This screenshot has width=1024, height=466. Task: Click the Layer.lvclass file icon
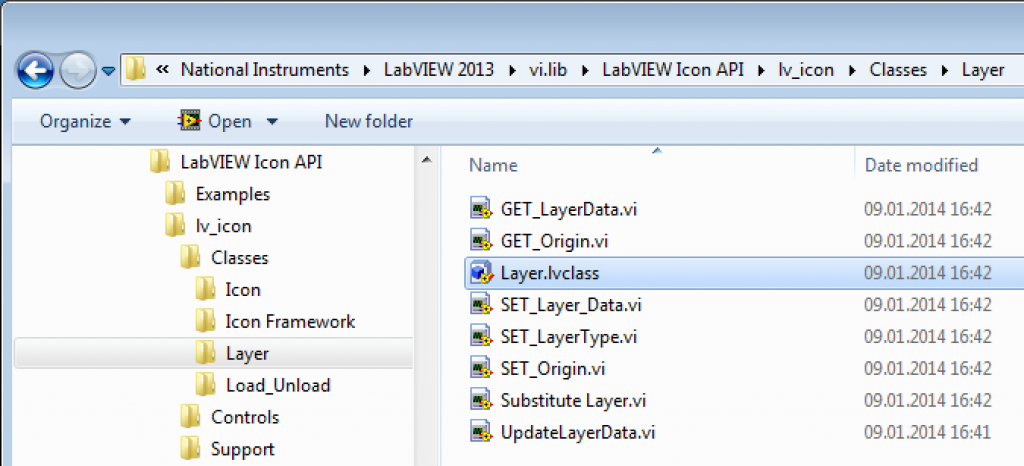click(481, 273)
